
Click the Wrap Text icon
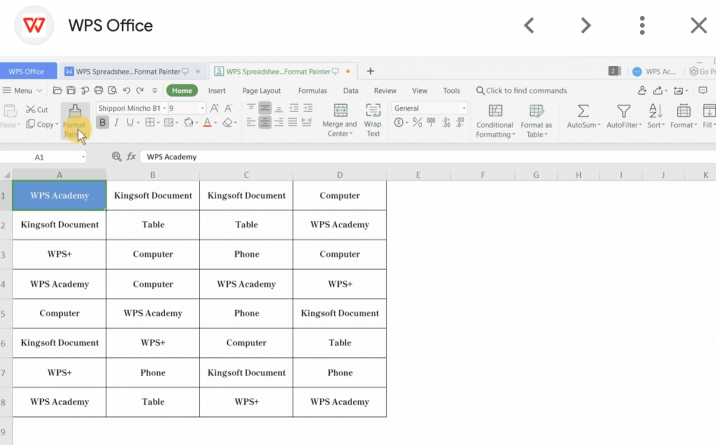click(373, 111)
